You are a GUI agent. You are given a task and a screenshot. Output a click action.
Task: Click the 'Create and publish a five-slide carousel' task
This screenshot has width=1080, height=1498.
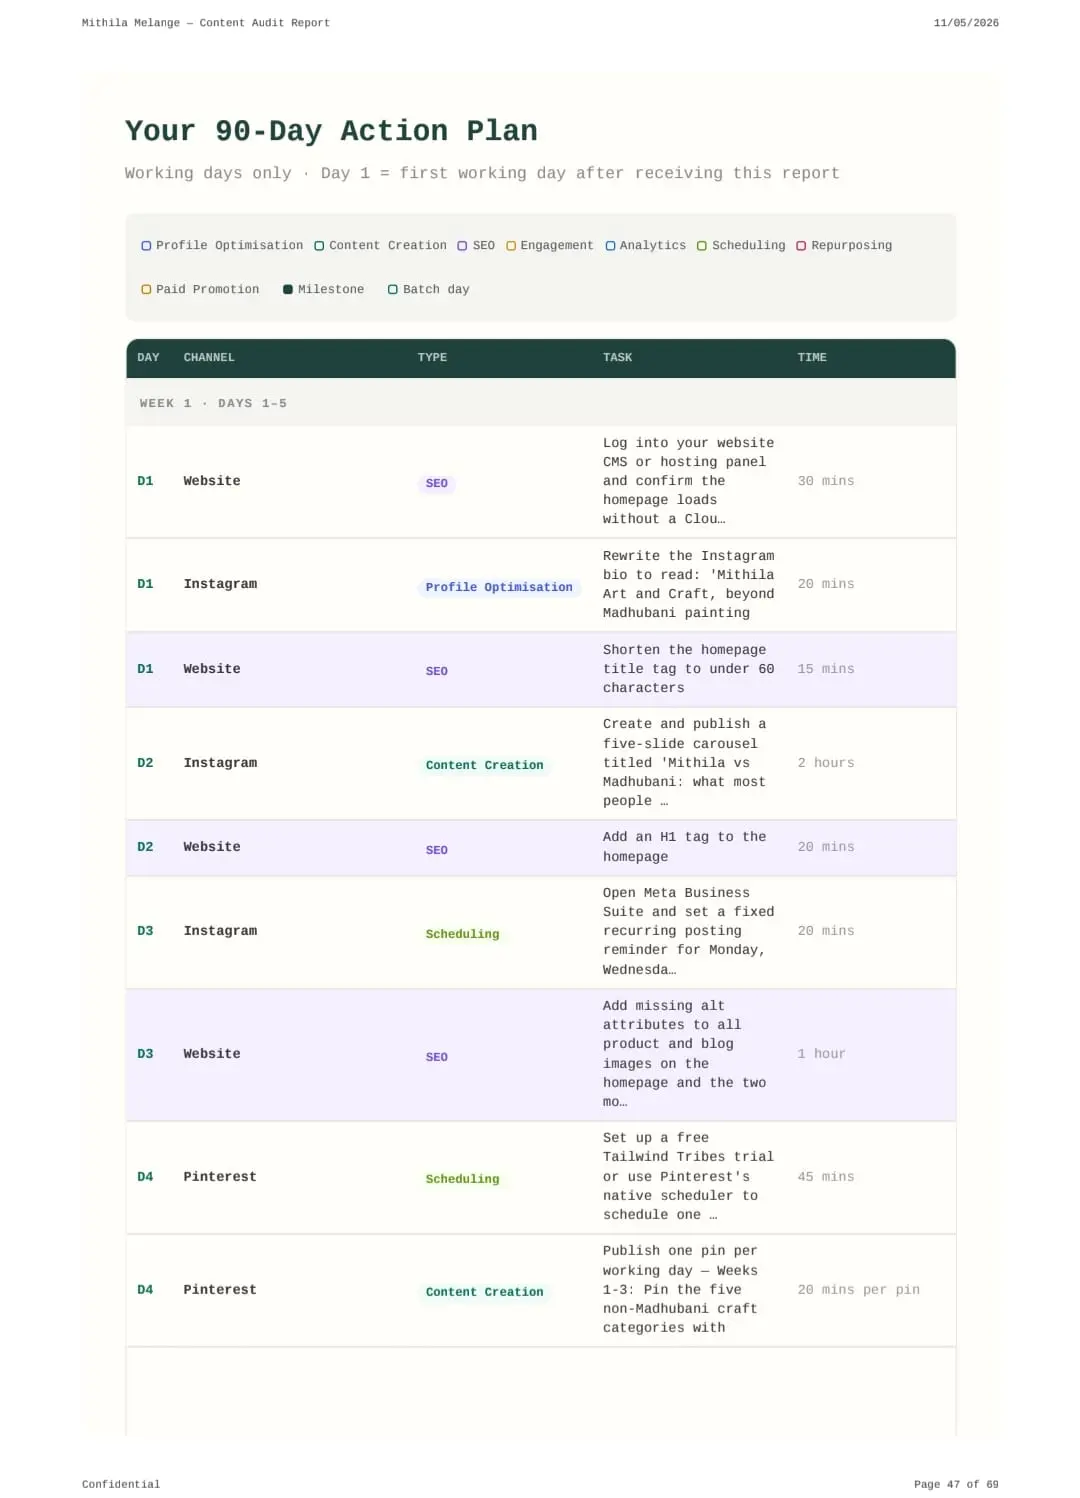pos(685,764)
